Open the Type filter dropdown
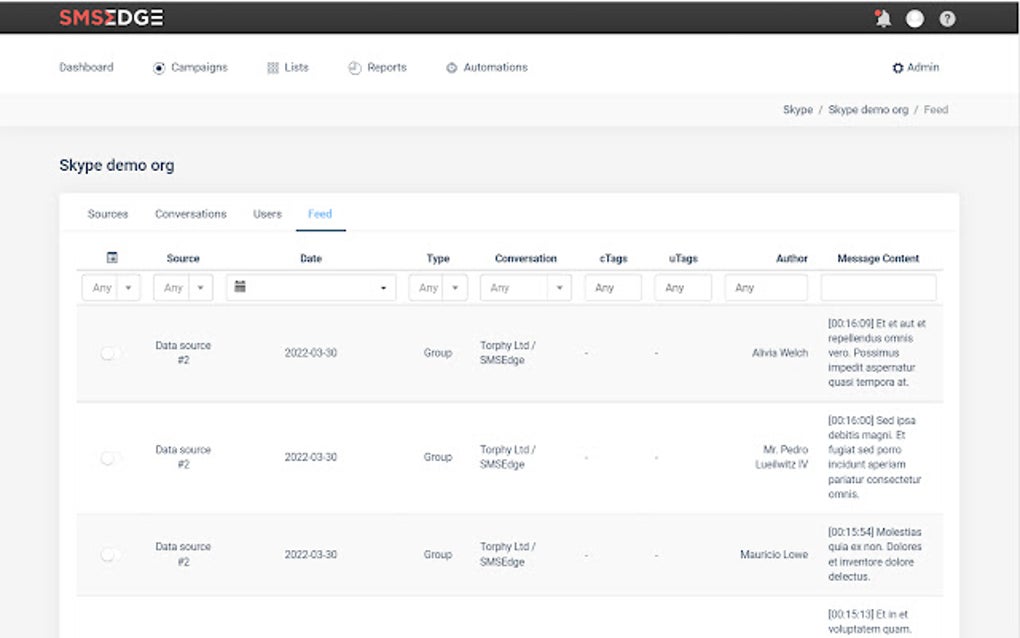The image size is (1020, 638). pyautogui.click(x=455, y=288)
